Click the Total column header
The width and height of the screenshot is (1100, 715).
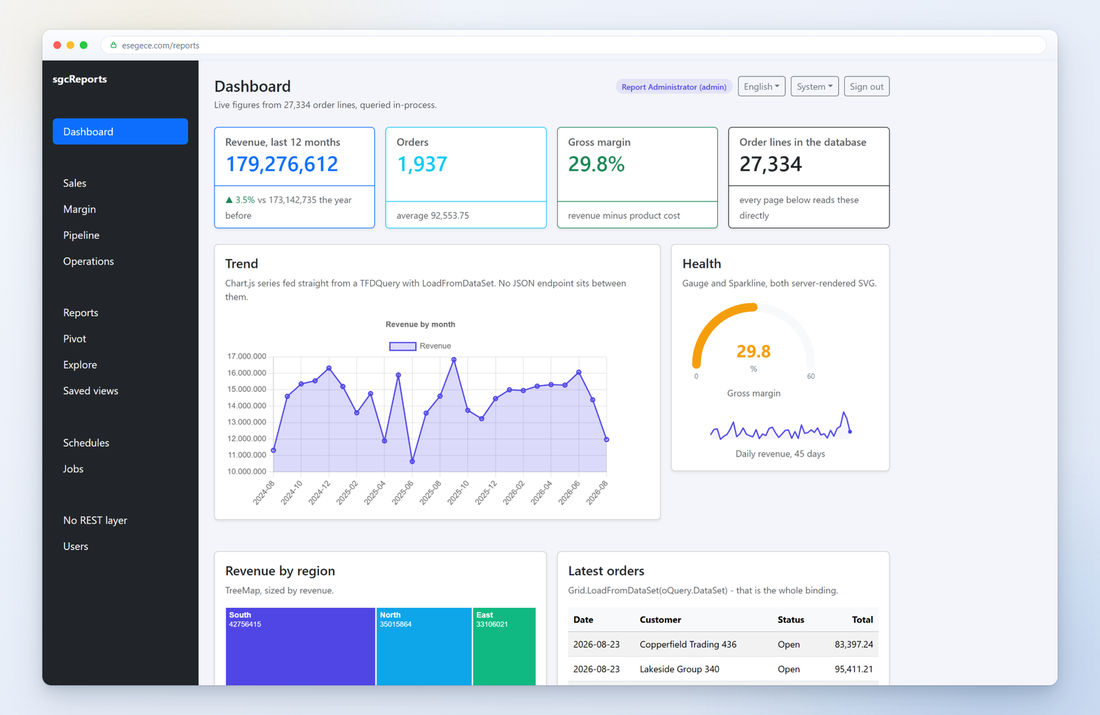pyautogui.click(x=861, y=620)
